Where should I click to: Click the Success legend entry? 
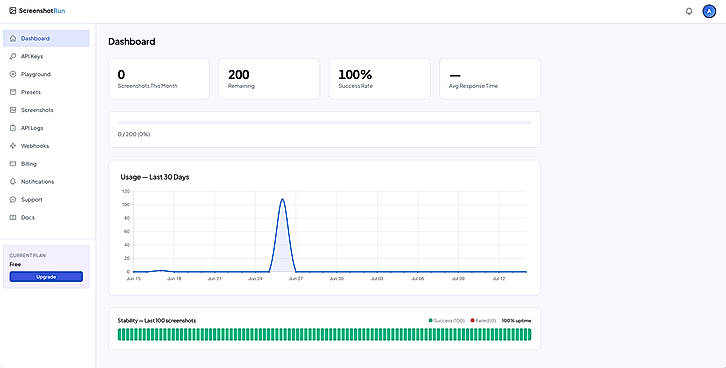click(x=447, y=320)
